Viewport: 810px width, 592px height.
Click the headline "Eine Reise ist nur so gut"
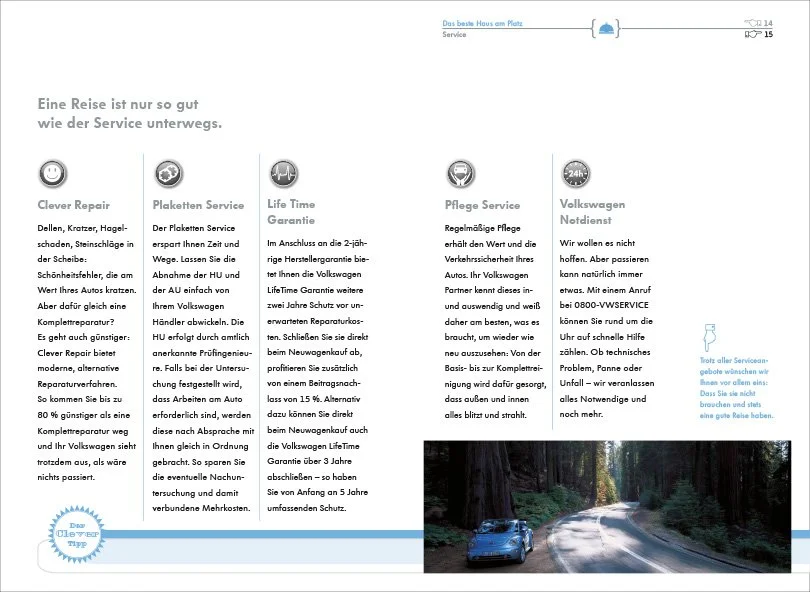point(118,104)
